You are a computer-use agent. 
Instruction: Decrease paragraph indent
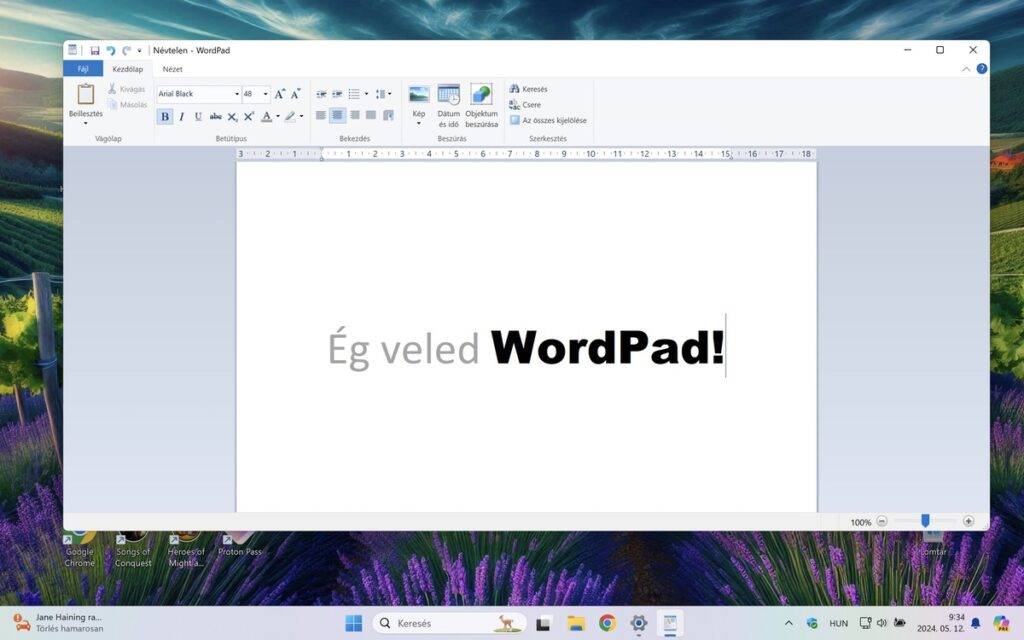click(x=321, y=95)
